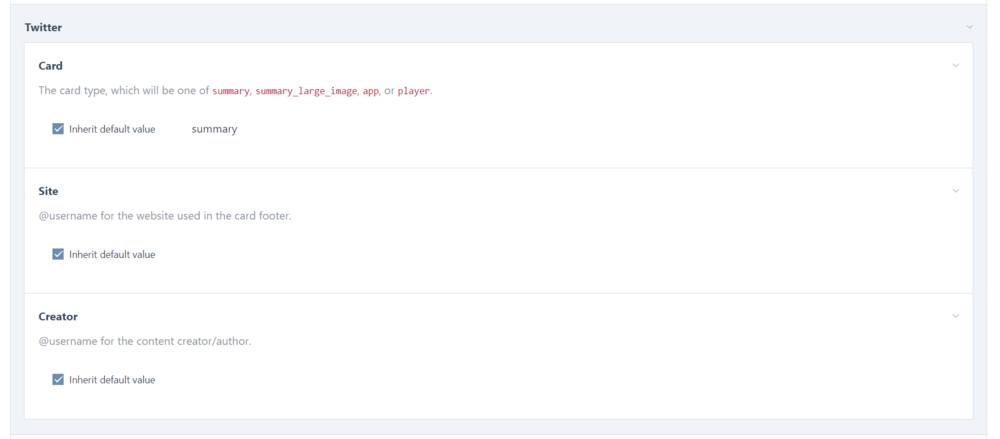Collapse the Twitter section chevron
The height and width of the screenshot is (439, 1000).
(969, 27)
